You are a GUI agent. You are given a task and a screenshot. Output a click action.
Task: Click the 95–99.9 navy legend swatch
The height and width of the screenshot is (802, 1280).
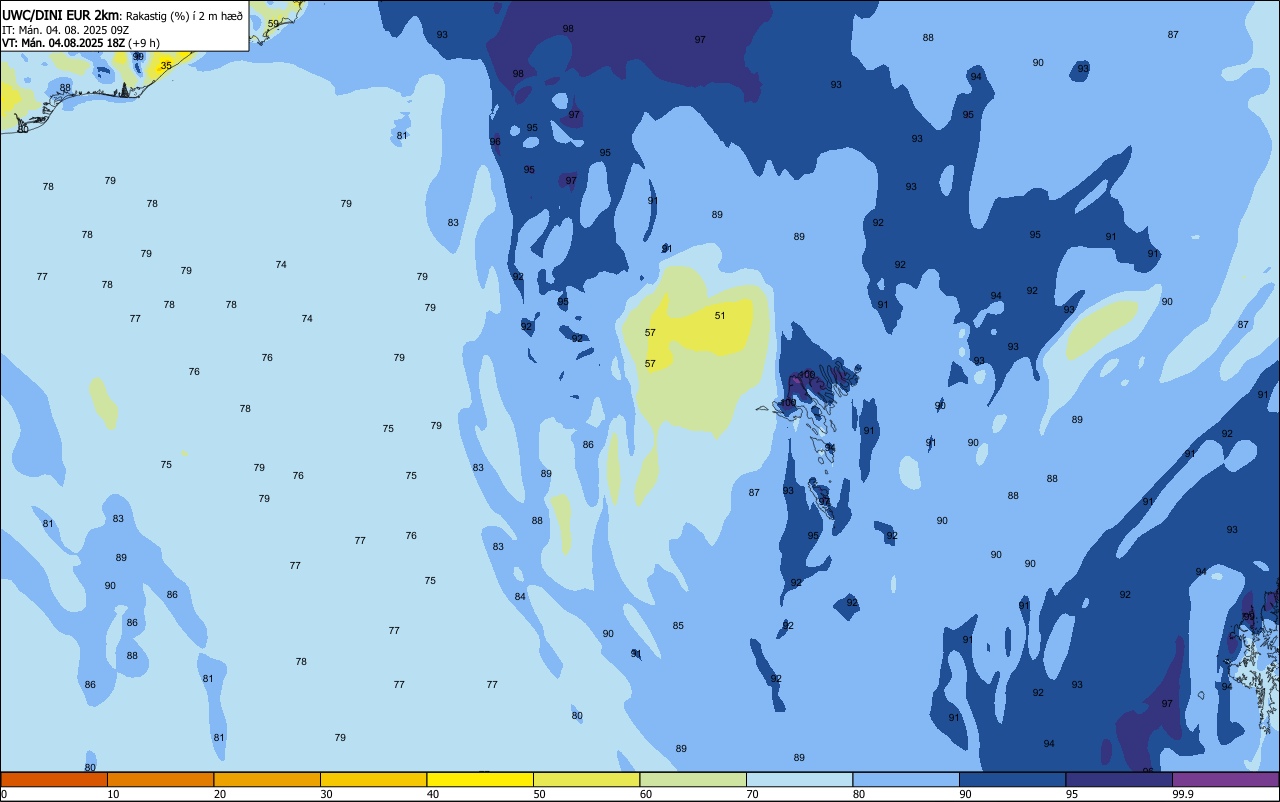pos(1119,779)
